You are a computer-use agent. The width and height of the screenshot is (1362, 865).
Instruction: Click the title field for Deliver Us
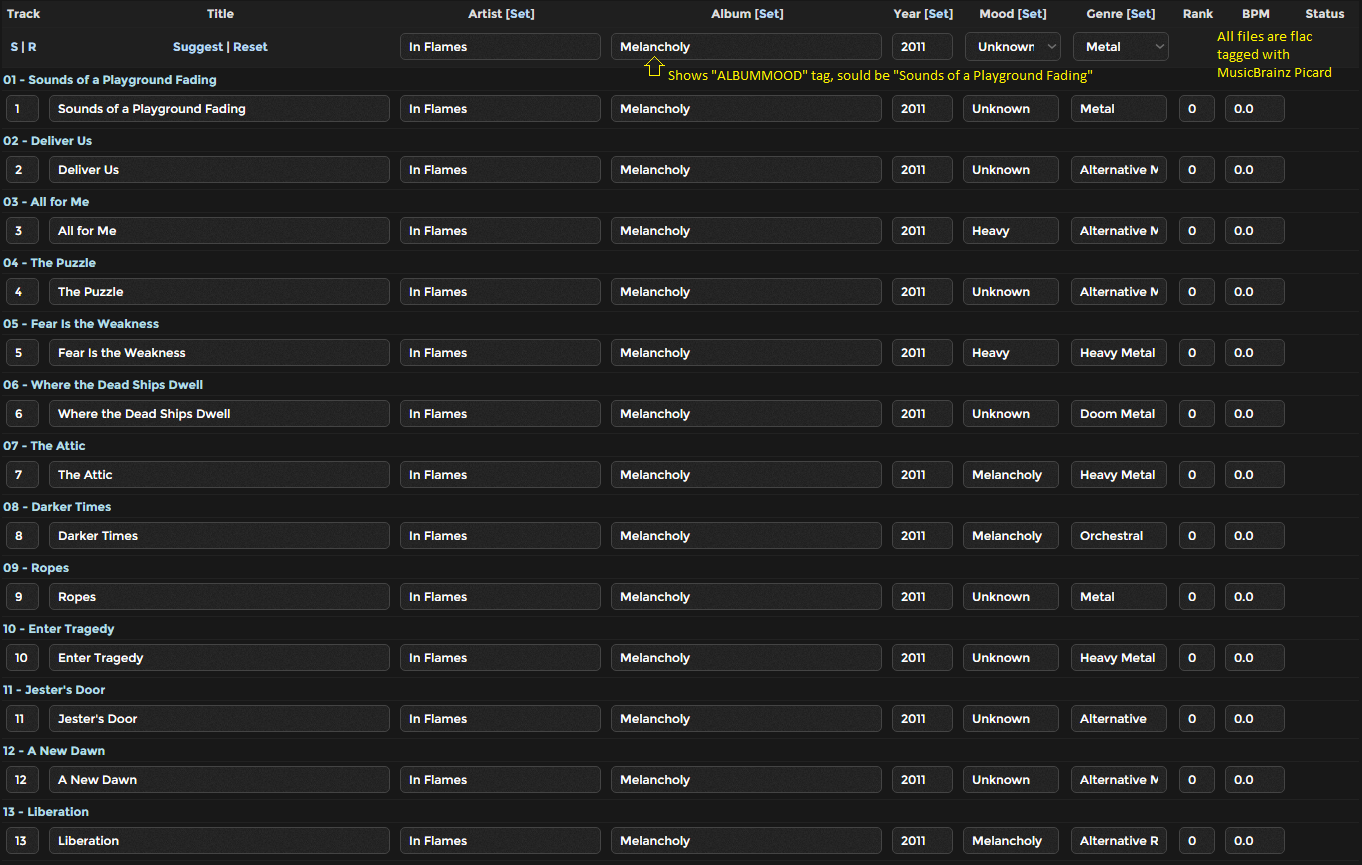click(x=219, y=170)
